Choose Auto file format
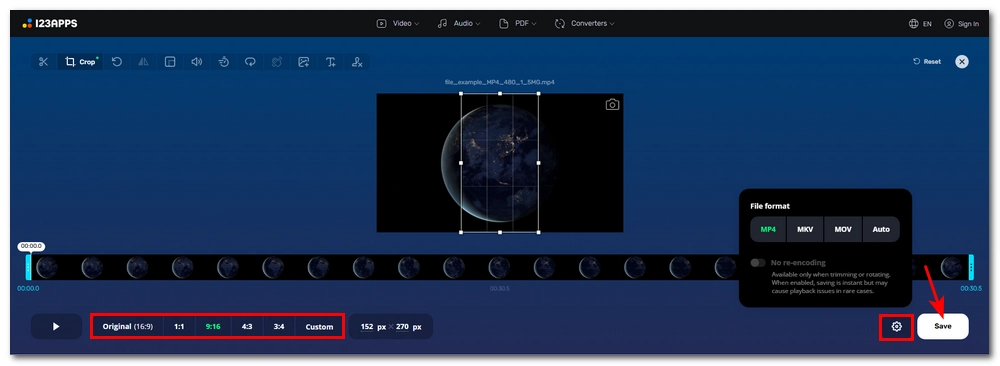The width and height of the screenshot is (1000, 366). pos(881,230)
